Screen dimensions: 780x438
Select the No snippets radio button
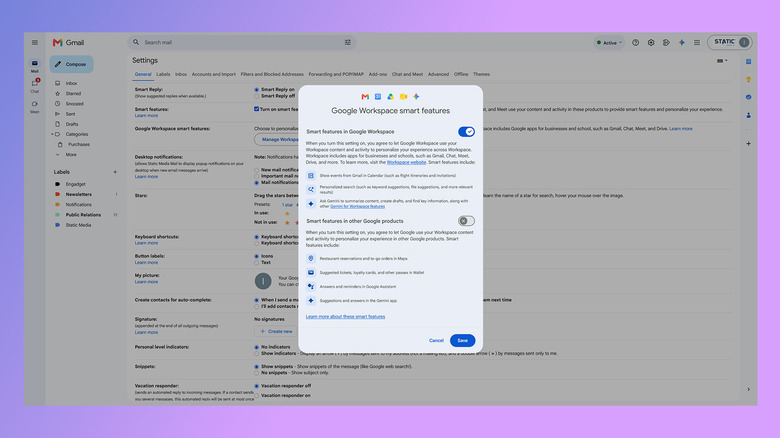[x=257, y=373]
